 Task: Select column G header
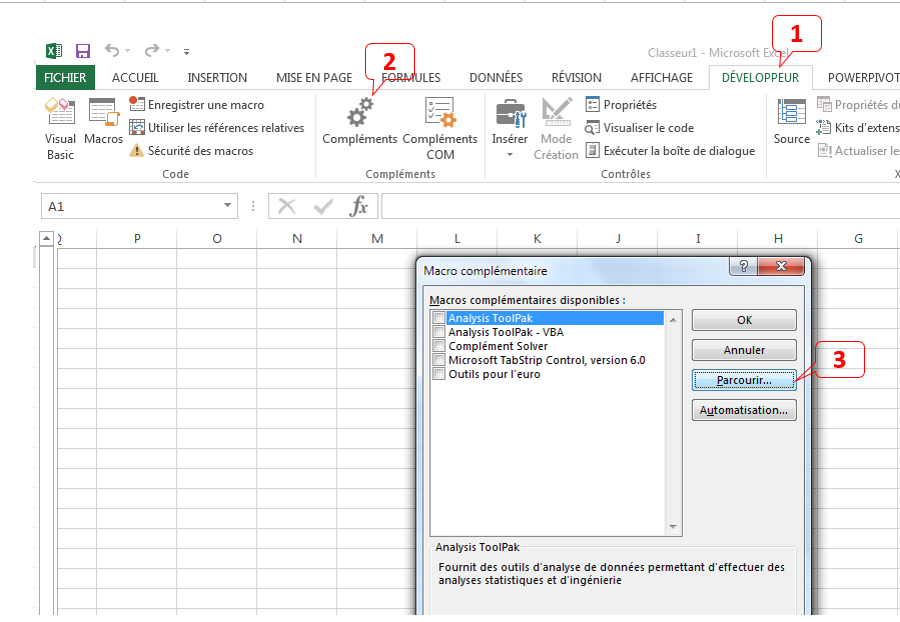click(x=858, y=239)
